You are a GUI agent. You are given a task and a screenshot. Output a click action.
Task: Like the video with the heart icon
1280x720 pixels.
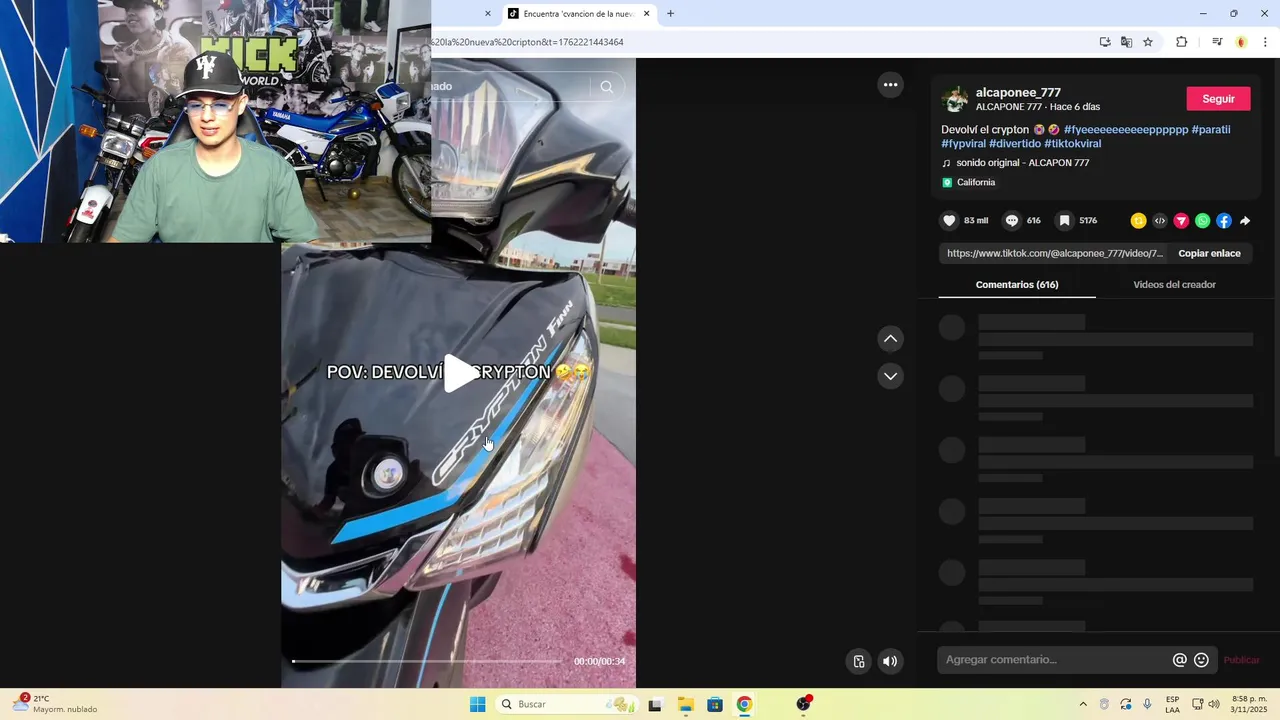point(949,221)
